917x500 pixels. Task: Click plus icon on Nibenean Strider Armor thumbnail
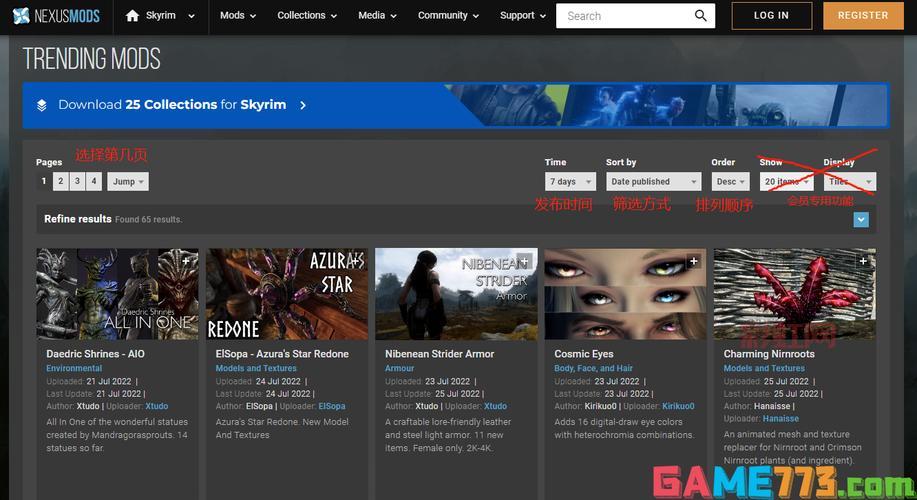click(525, 261)
